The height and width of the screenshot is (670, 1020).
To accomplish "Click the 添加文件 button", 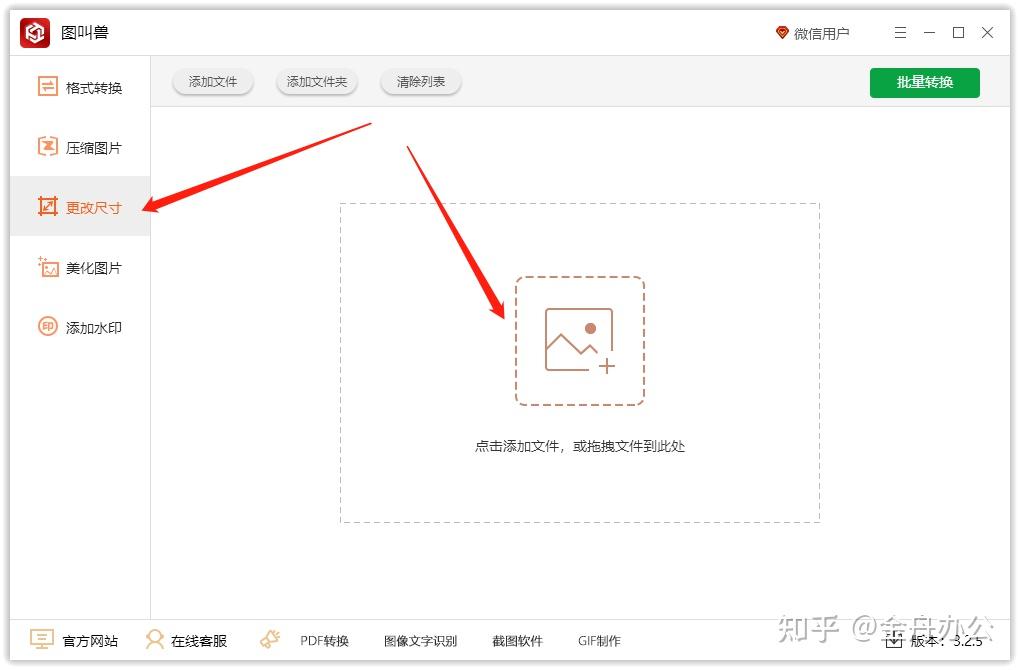I will tap(212, 82).
